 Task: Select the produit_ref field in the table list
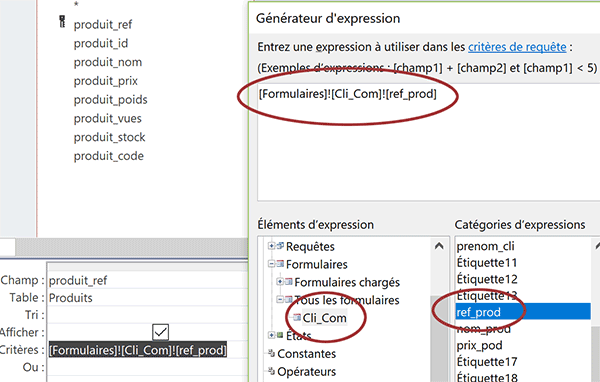pyautogui.click(x=103, y=24)
